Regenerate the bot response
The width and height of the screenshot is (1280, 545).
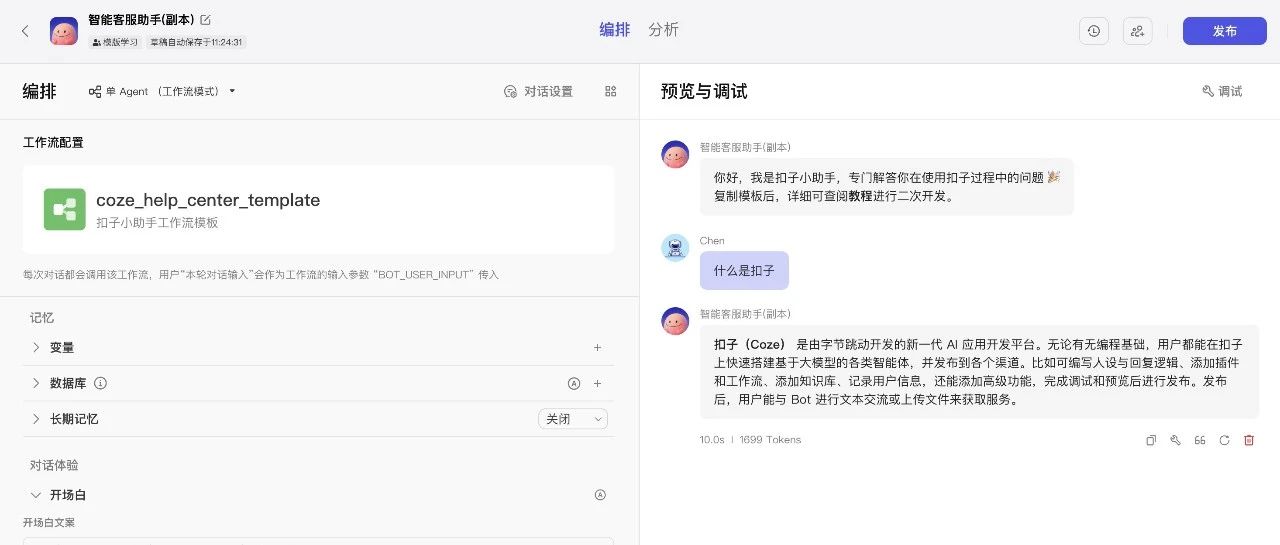tap(1224, 440)
